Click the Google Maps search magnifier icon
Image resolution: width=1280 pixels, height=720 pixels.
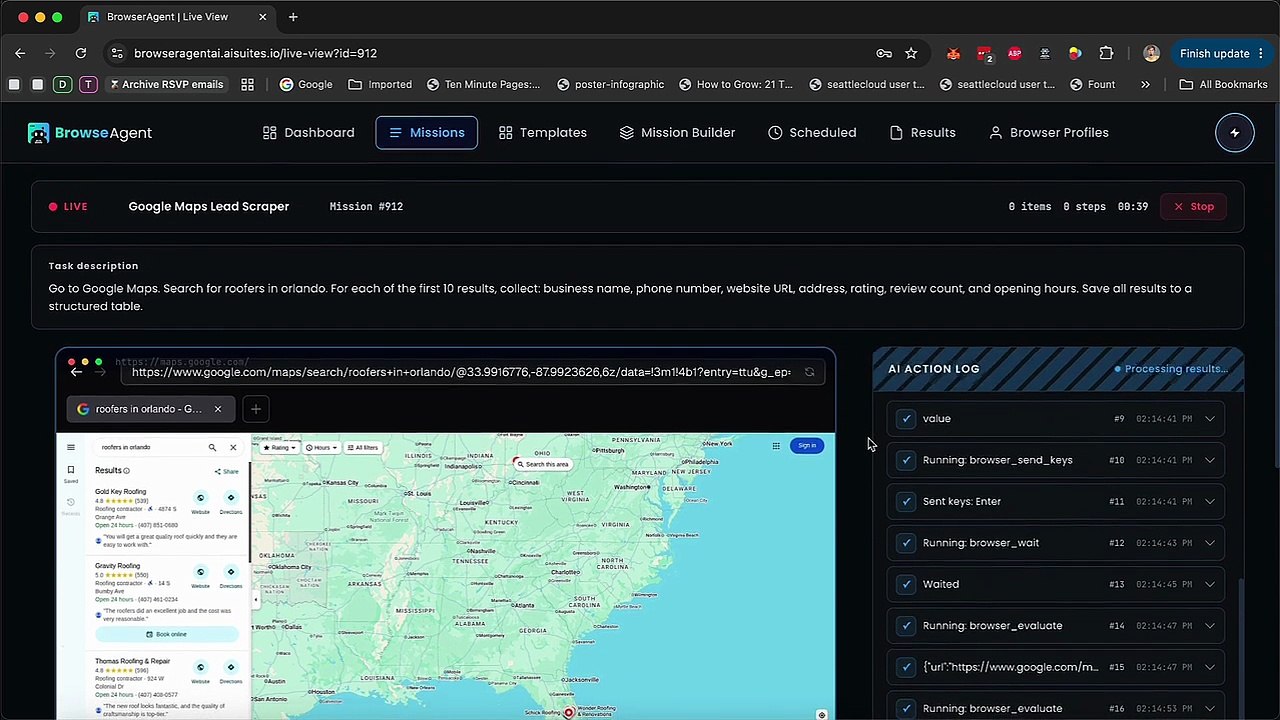pyautogui.click(x=212, y=447)
